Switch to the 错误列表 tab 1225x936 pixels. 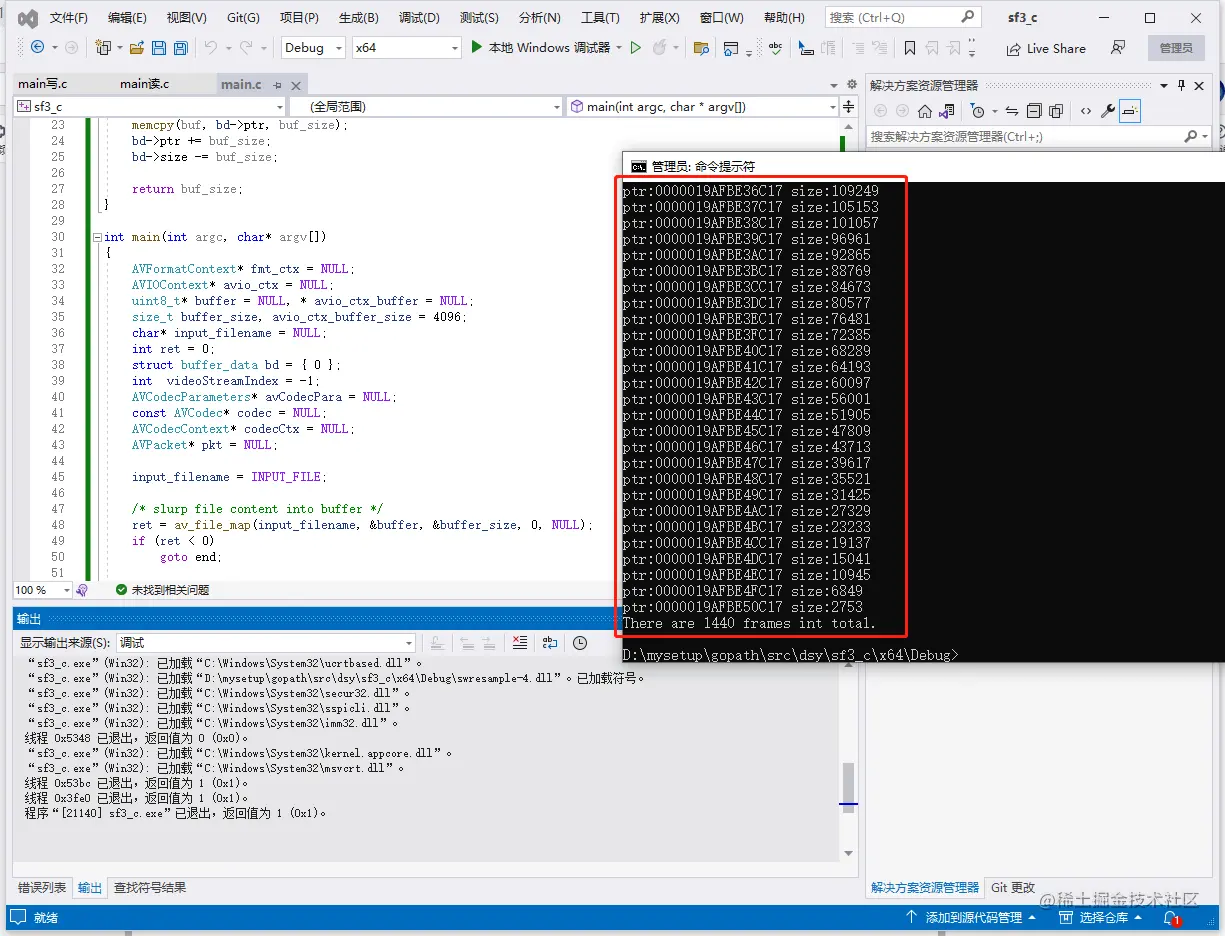click(x=42, y=887)
